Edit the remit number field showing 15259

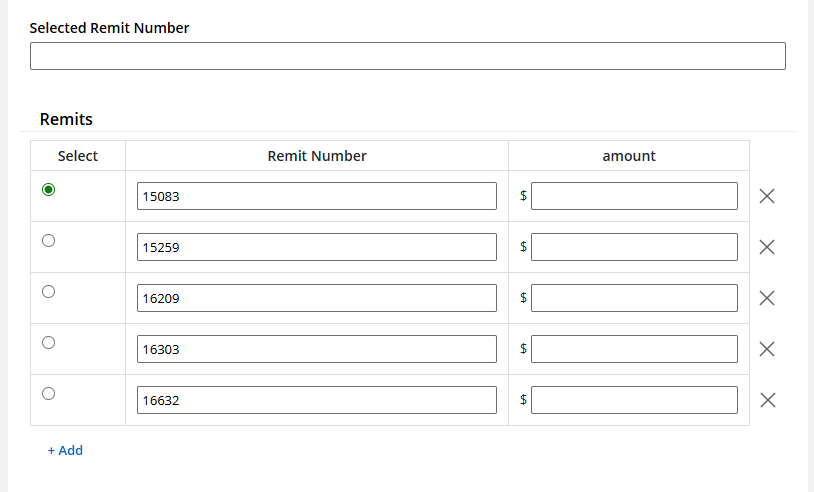tap(316, 247)
